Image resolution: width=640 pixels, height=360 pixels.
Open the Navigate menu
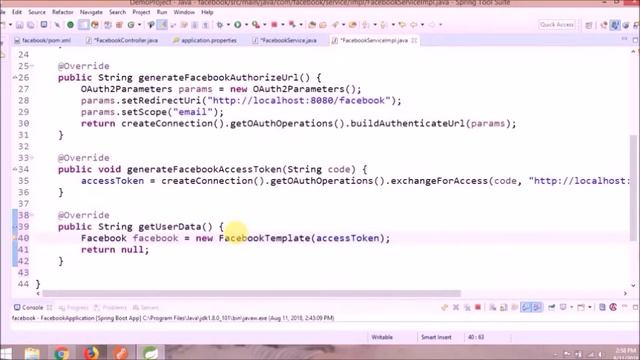pos(91,12)
